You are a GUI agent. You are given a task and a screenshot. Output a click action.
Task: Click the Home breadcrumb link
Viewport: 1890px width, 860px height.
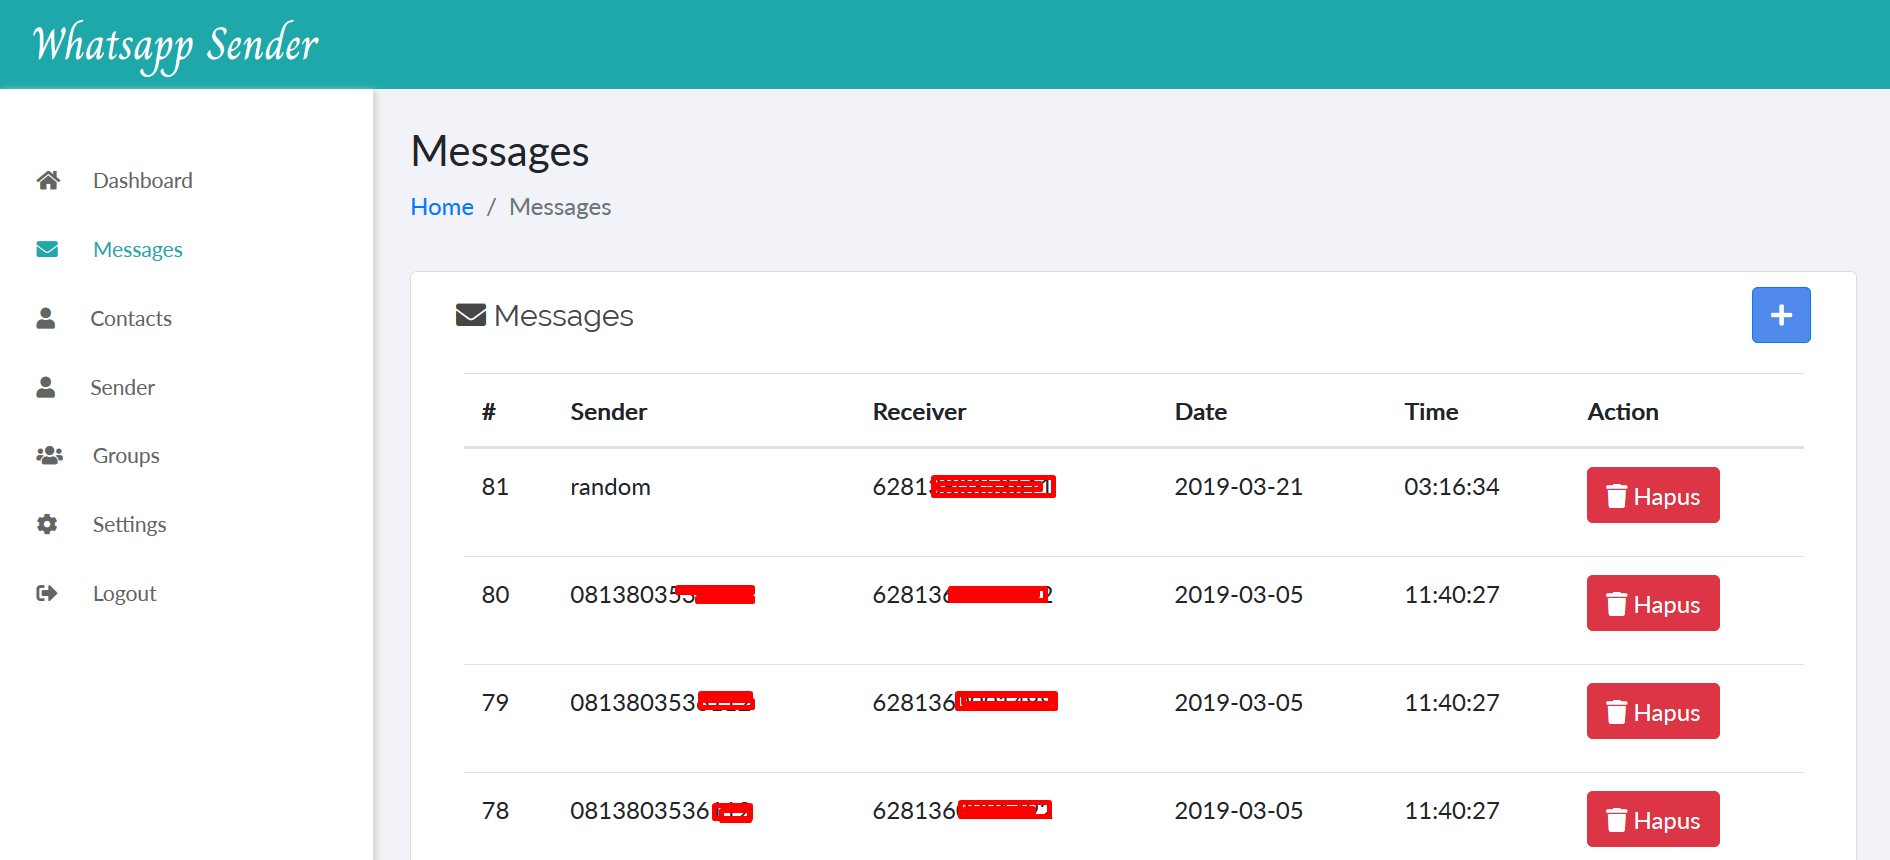point(442,207)
